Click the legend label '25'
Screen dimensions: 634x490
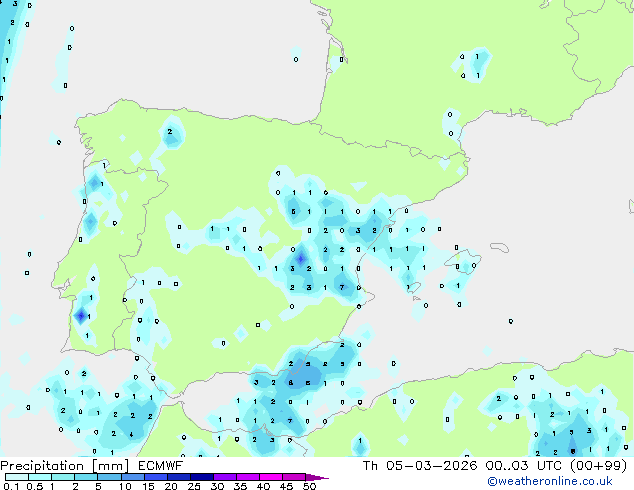194,486
